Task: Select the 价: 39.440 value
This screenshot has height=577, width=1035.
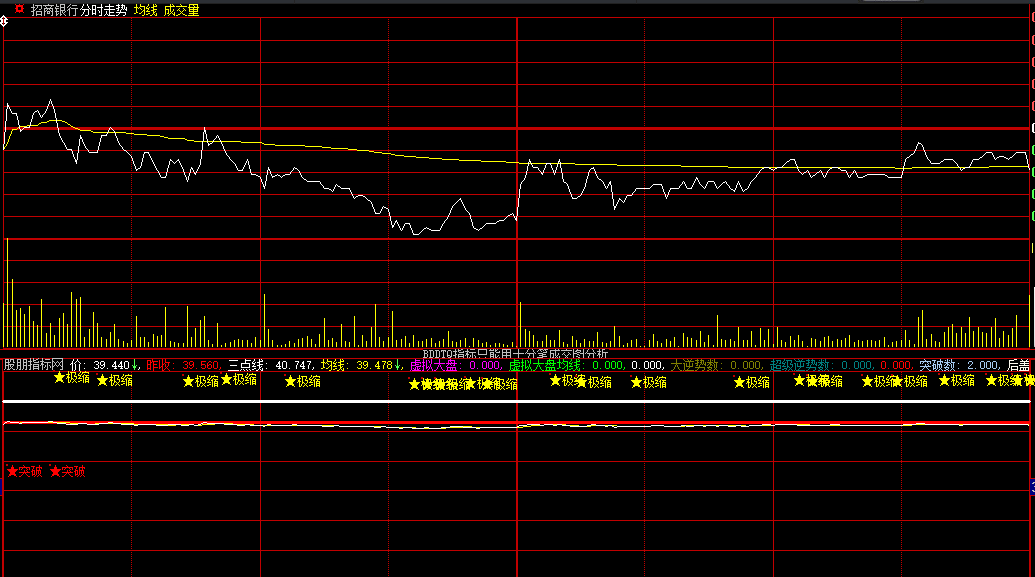Action: [x=104, y=365]
